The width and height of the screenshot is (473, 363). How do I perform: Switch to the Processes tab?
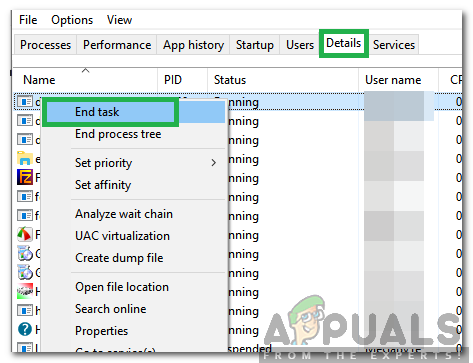click(45, 45)
